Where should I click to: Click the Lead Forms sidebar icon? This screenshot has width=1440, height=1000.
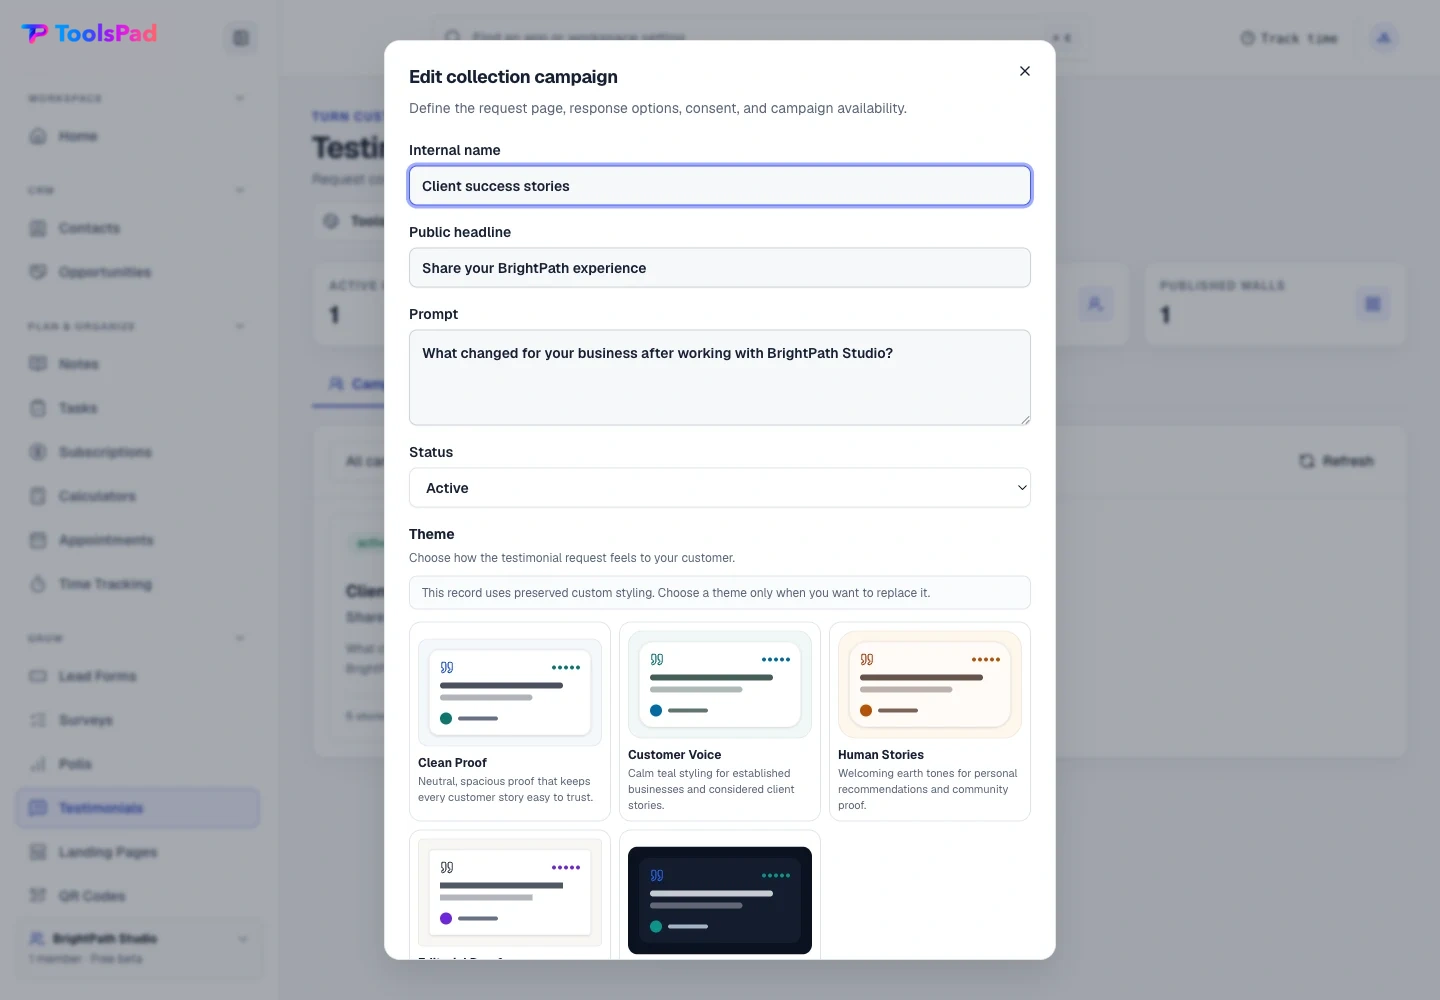38,676
